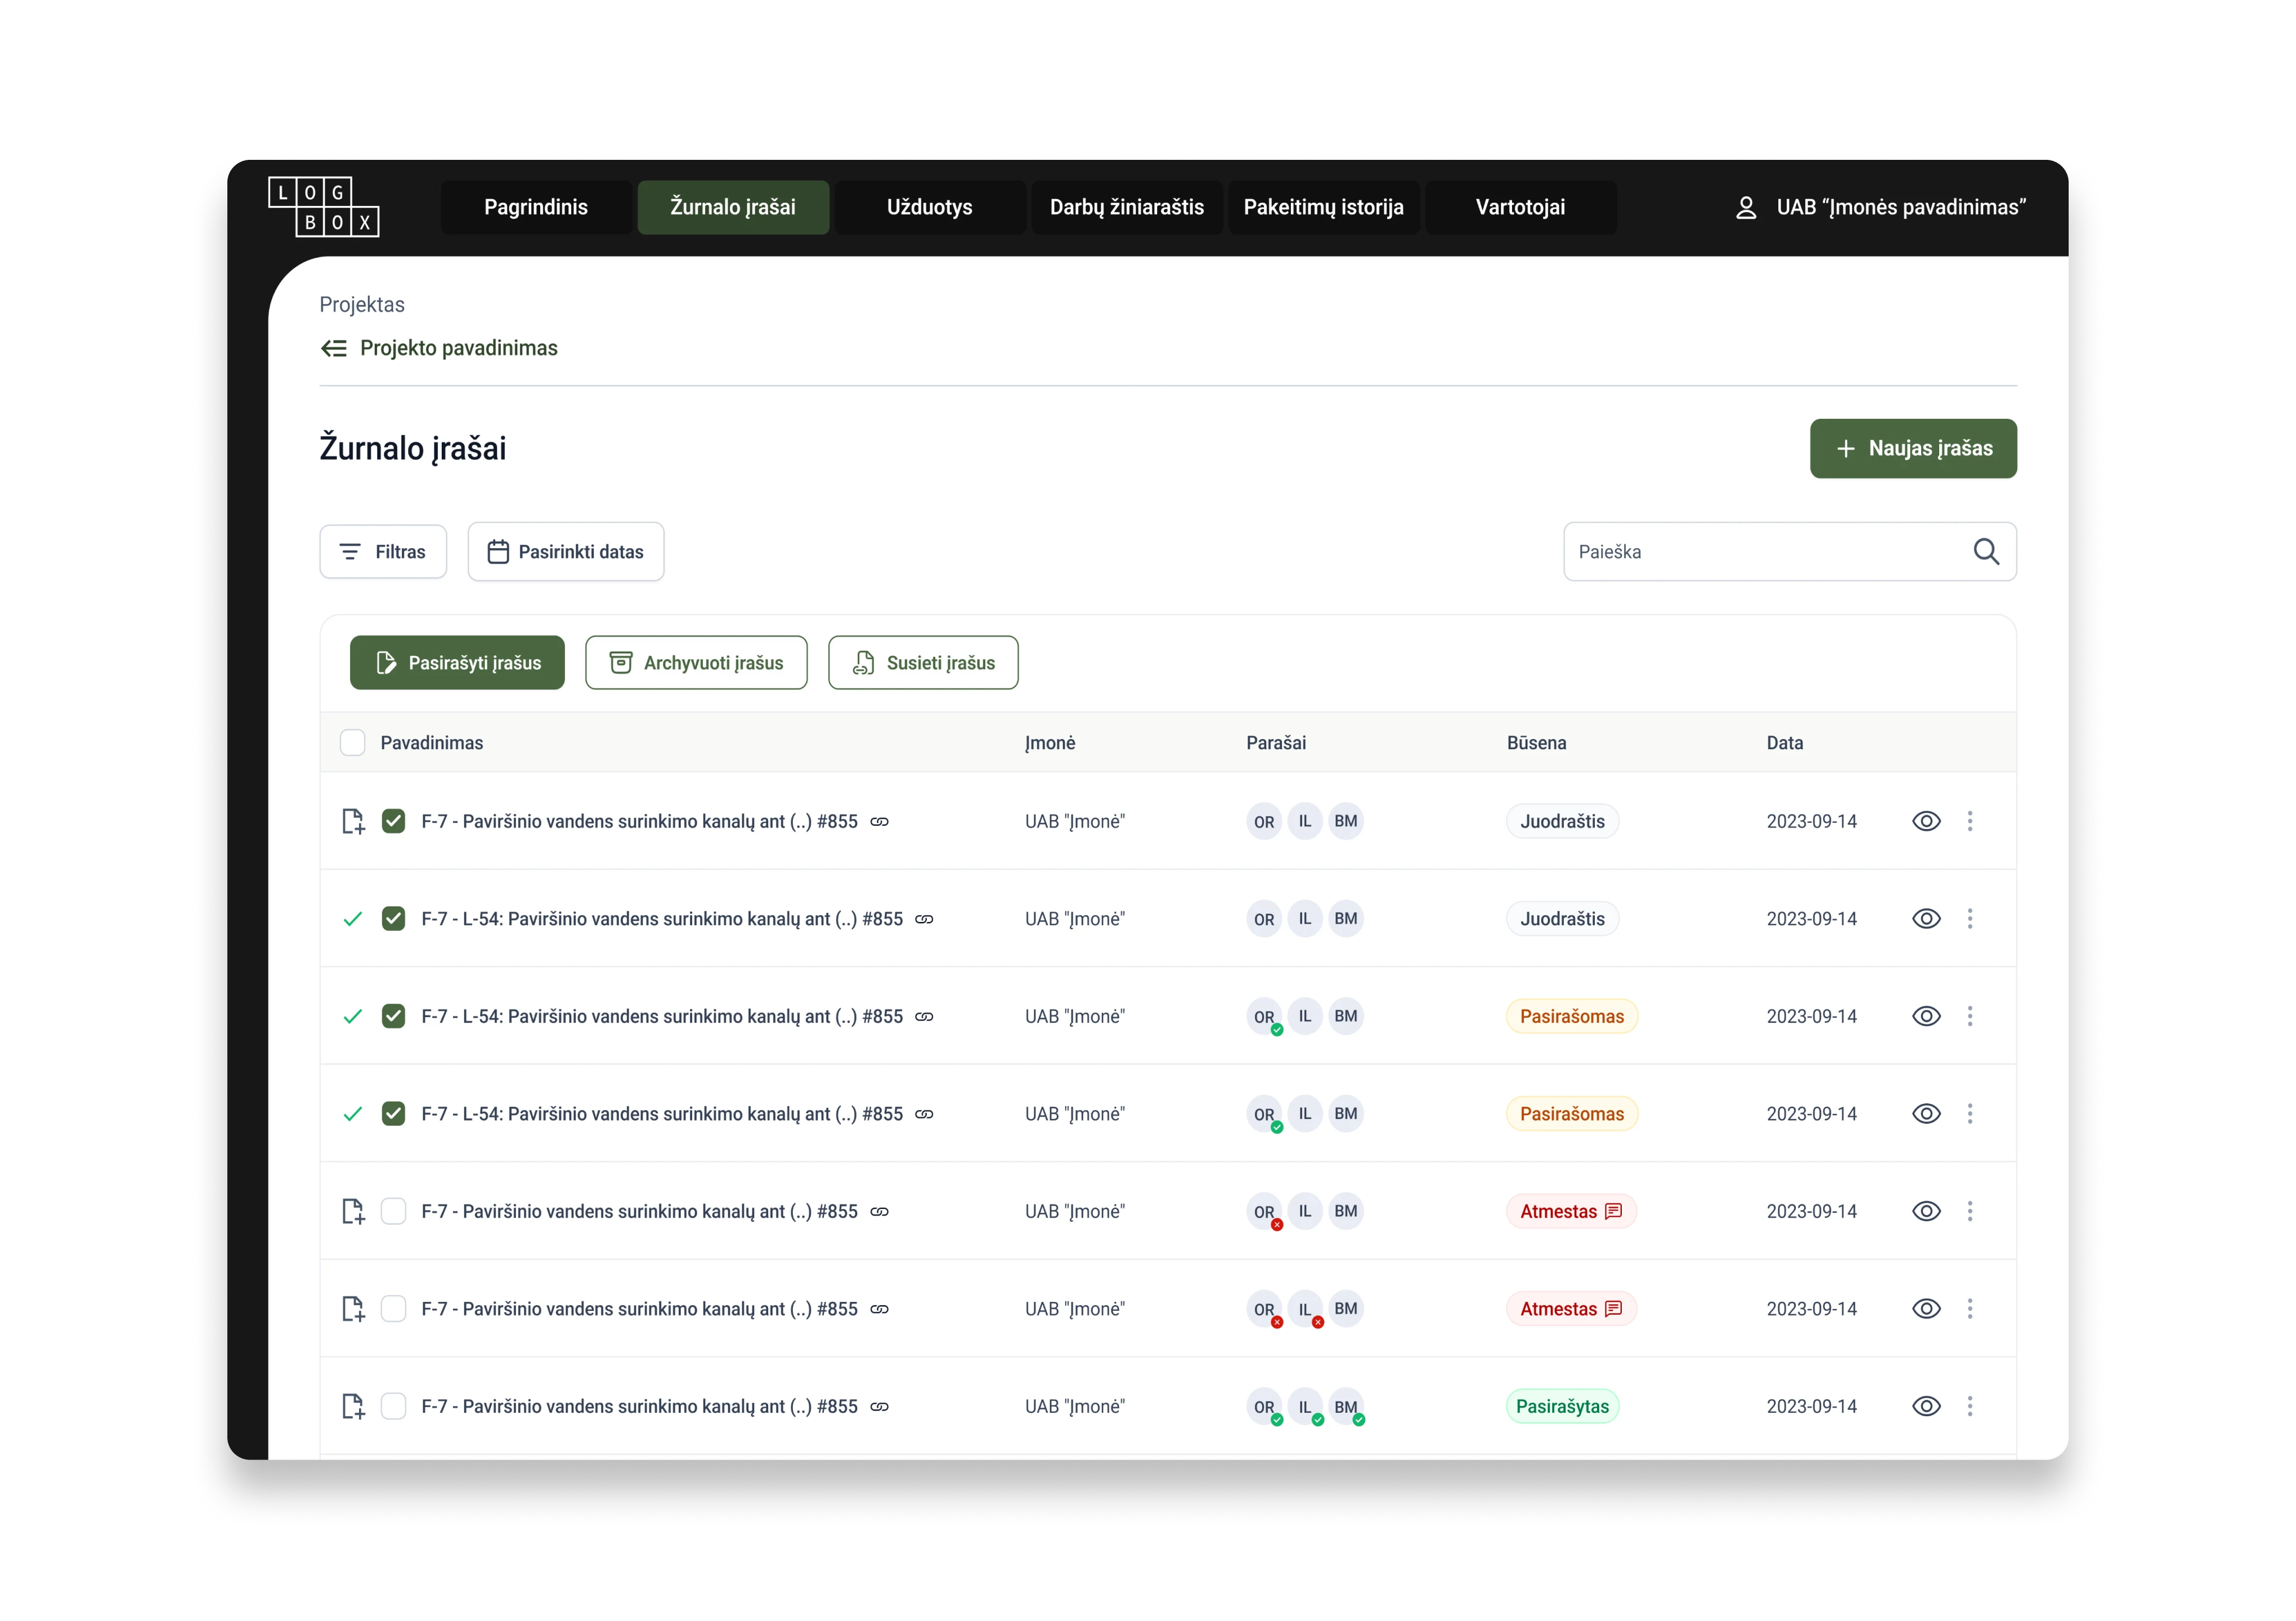This screenshot has height=1621, width=2296.
Task: Toggle the select-all checkbox beside Pavadinimas
Action: coord(353,743)
